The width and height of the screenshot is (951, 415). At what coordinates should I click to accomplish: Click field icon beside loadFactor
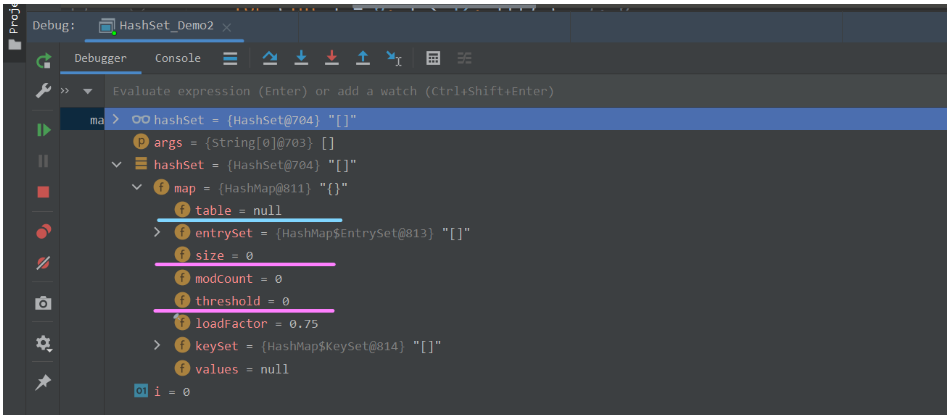click(182, 323)
